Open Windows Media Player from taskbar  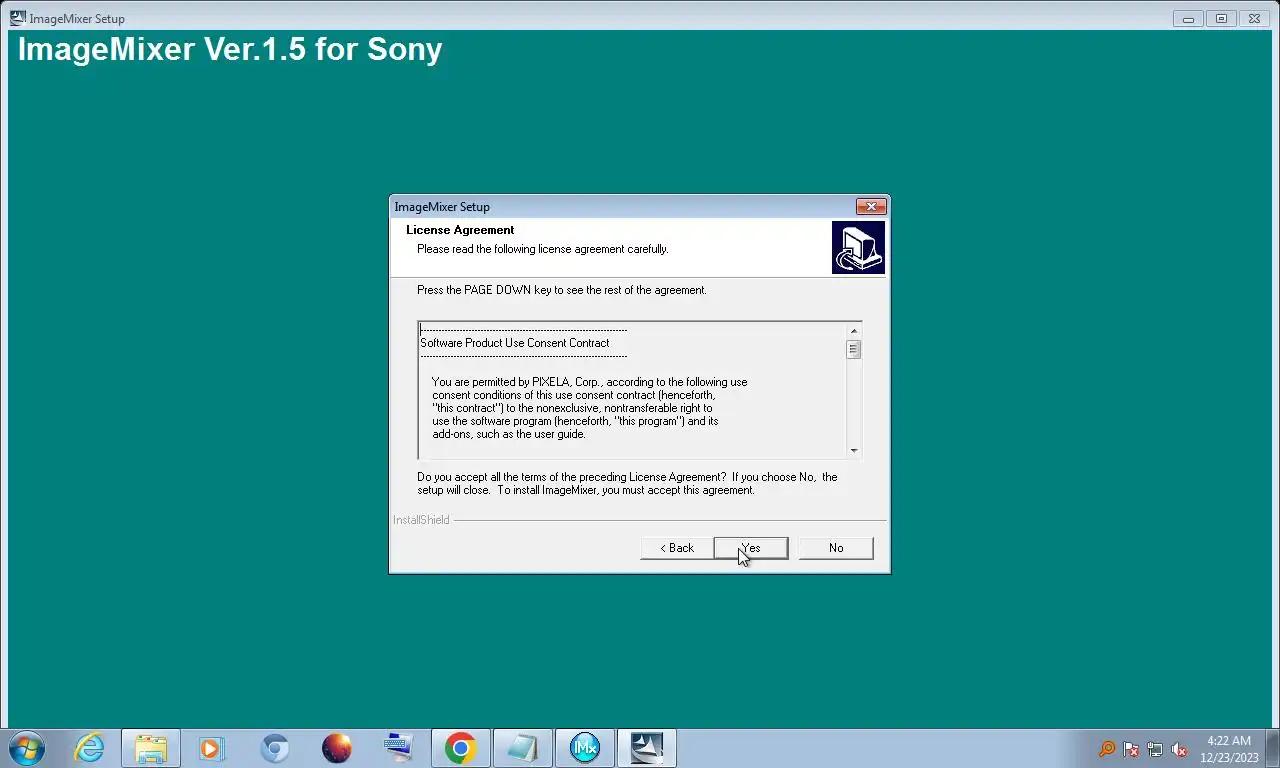(212, 748)
